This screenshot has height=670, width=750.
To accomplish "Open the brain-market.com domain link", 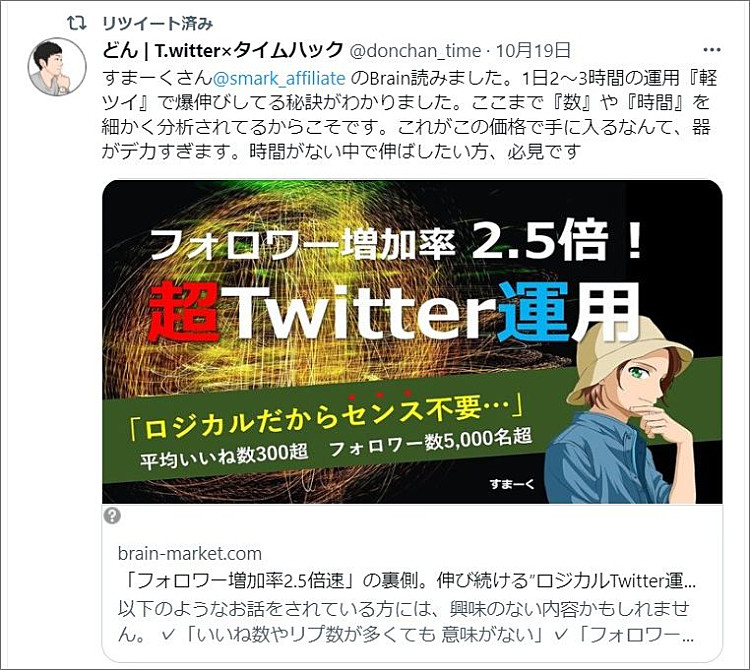I will click(190, 554).
